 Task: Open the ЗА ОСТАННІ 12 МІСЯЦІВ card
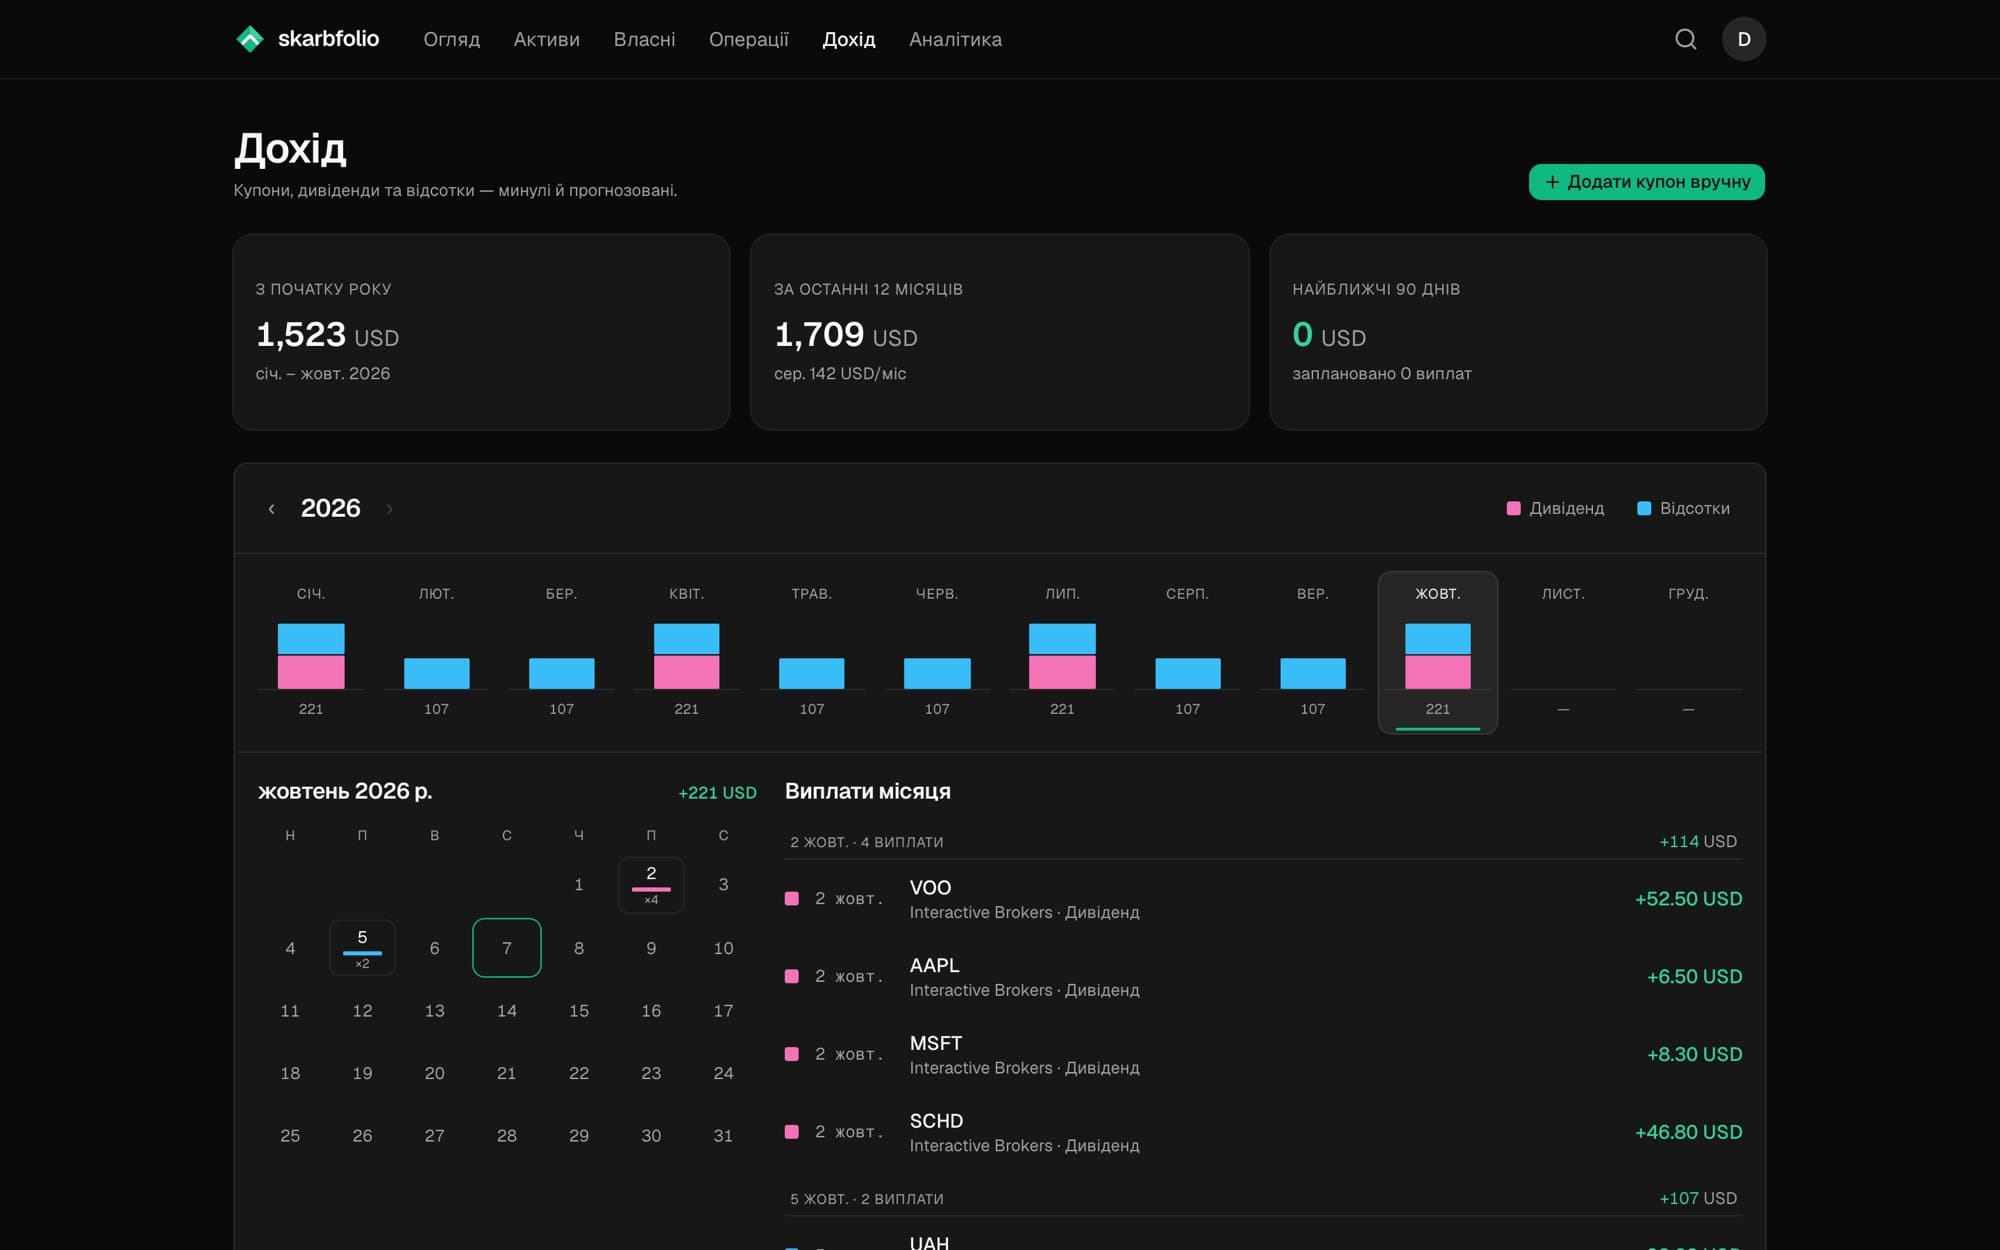999,332
